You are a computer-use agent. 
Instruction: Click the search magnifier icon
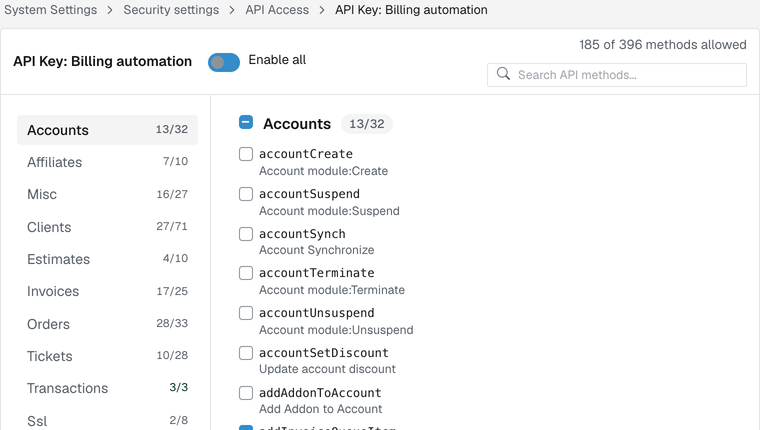click(503, 74)
